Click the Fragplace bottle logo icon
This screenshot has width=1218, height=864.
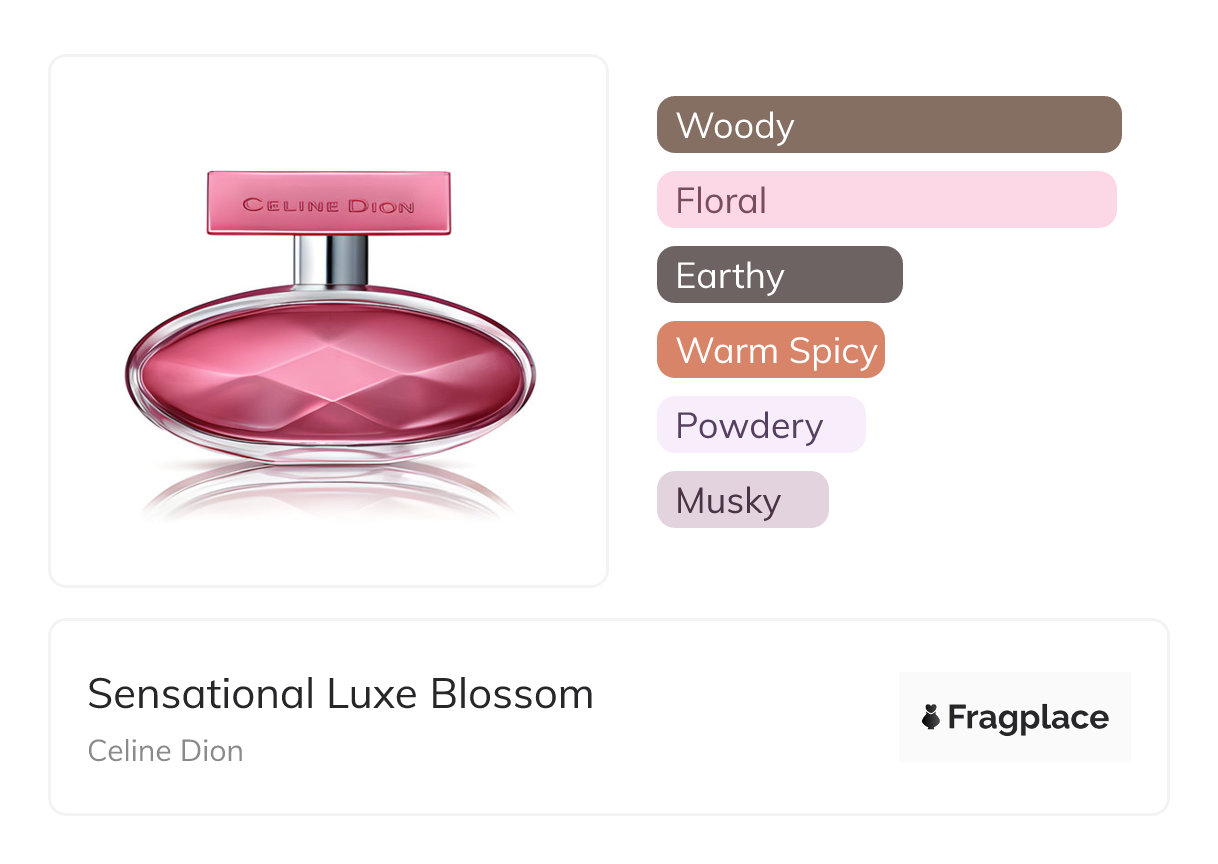931,717
